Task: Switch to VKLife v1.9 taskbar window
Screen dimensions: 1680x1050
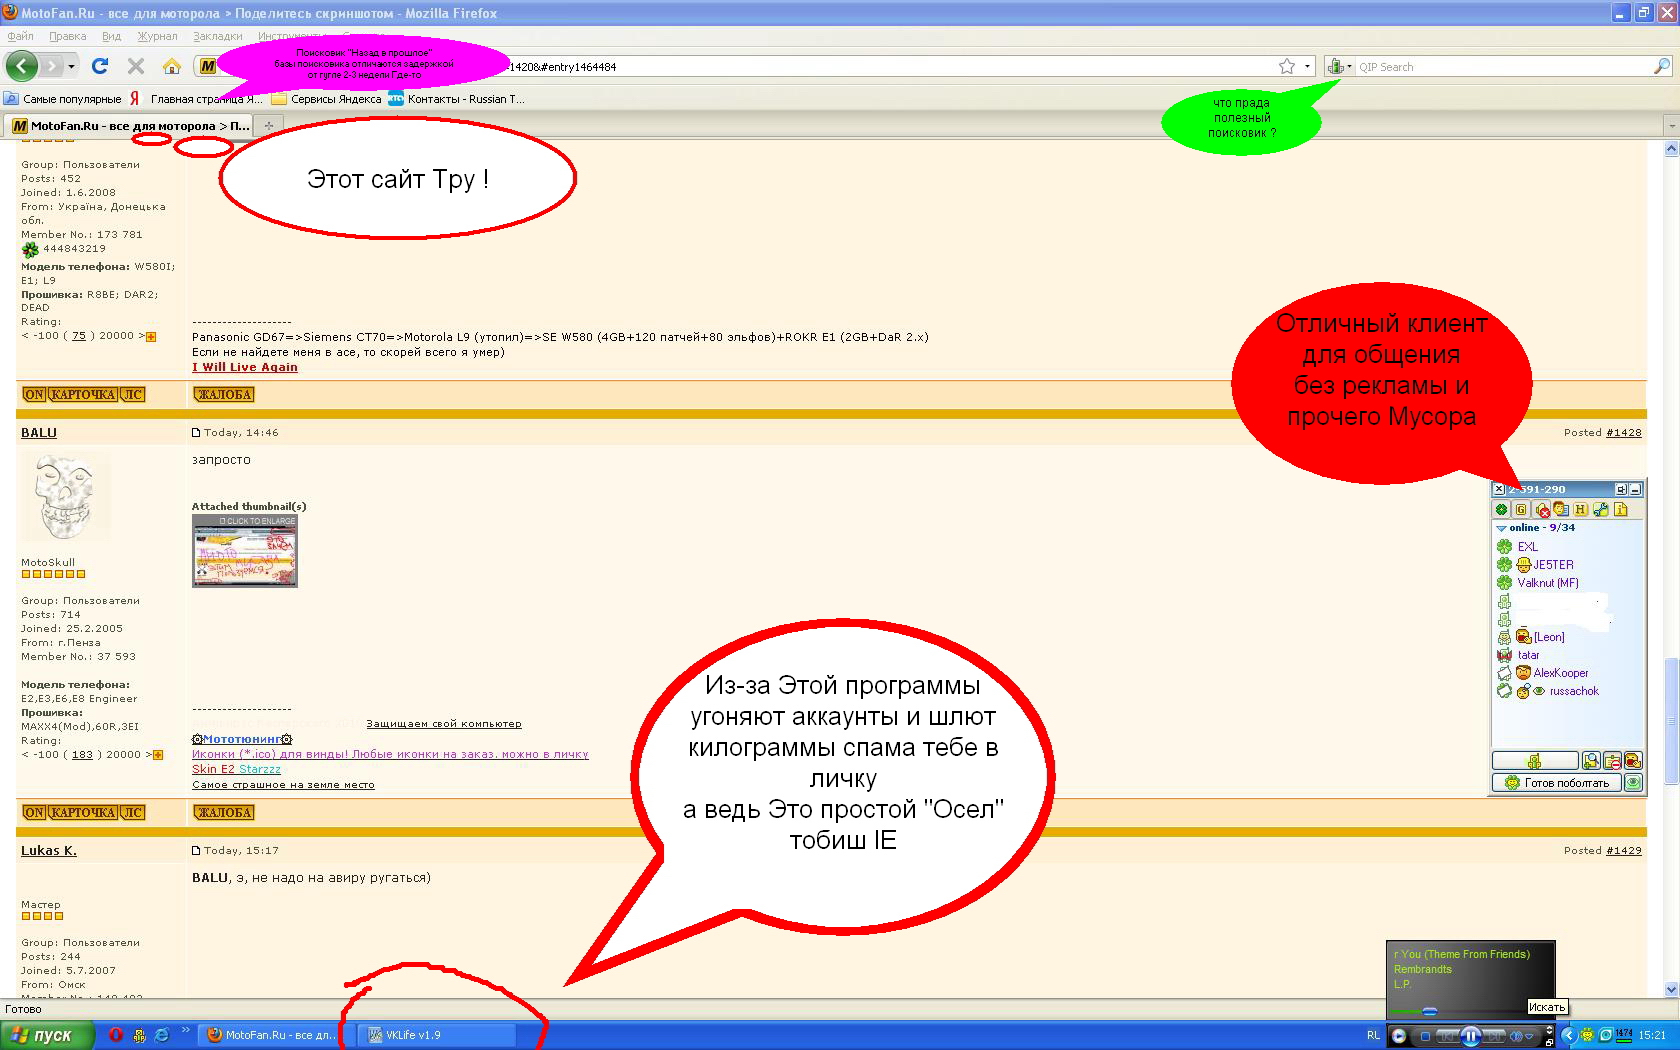Action: click(x=439, y=1035)
